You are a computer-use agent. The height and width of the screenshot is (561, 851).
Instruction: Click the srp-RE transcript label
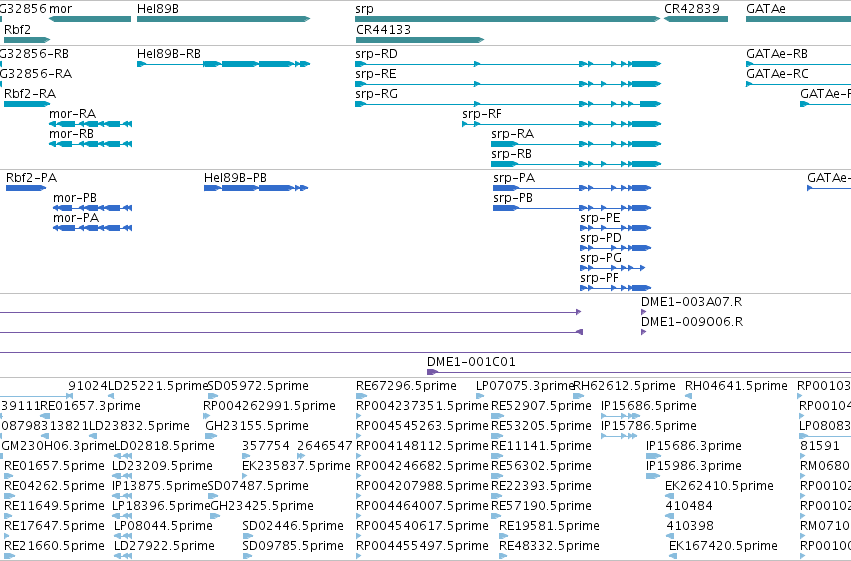376,74
